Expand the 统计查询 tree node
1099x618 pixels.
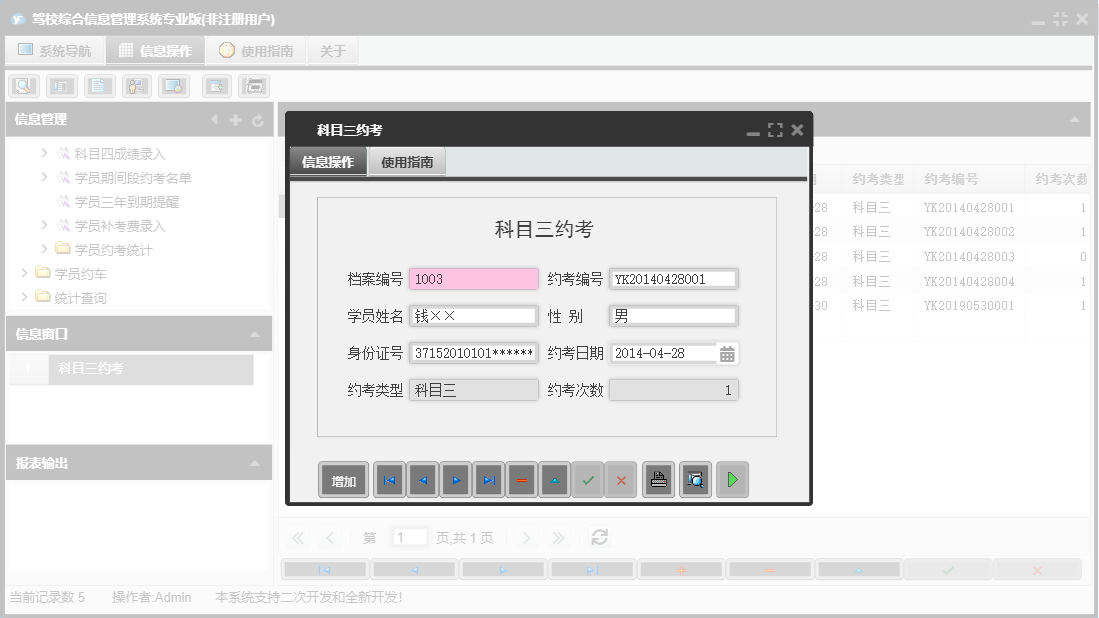23,295
